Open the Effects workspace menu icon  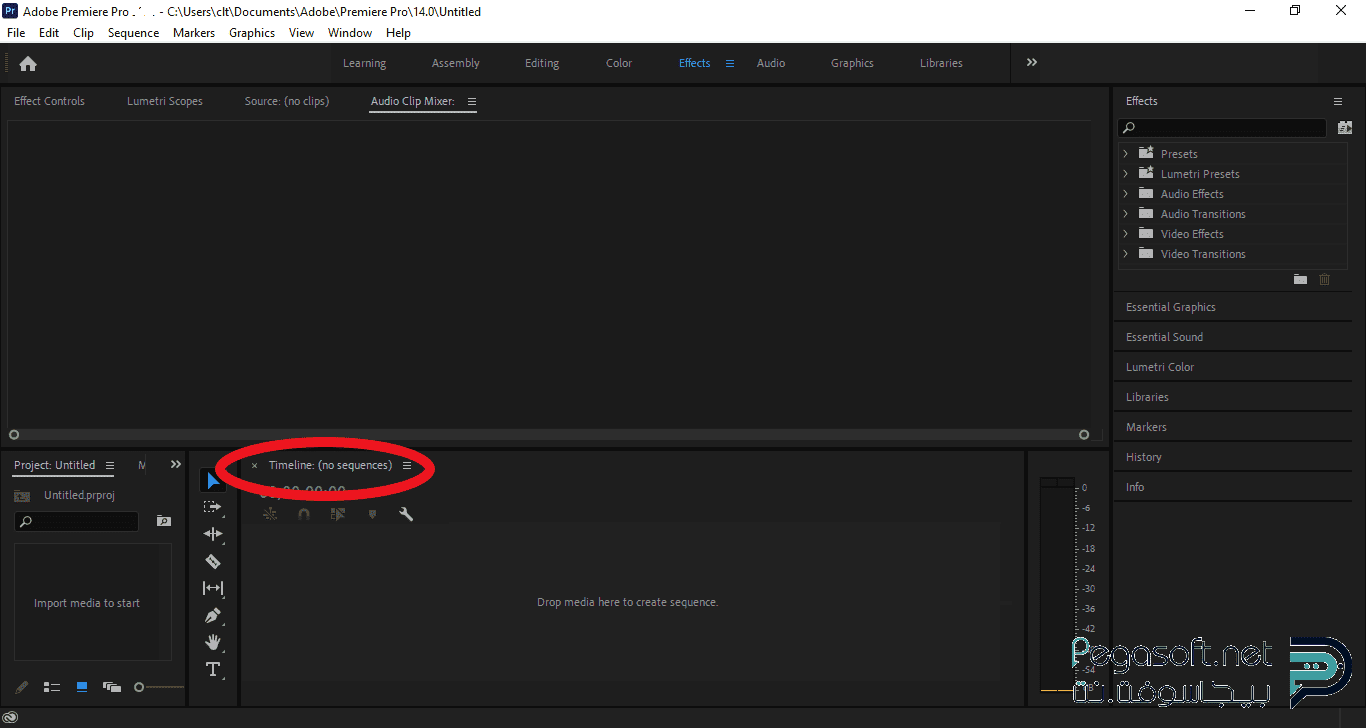click(x=730, y=63)
